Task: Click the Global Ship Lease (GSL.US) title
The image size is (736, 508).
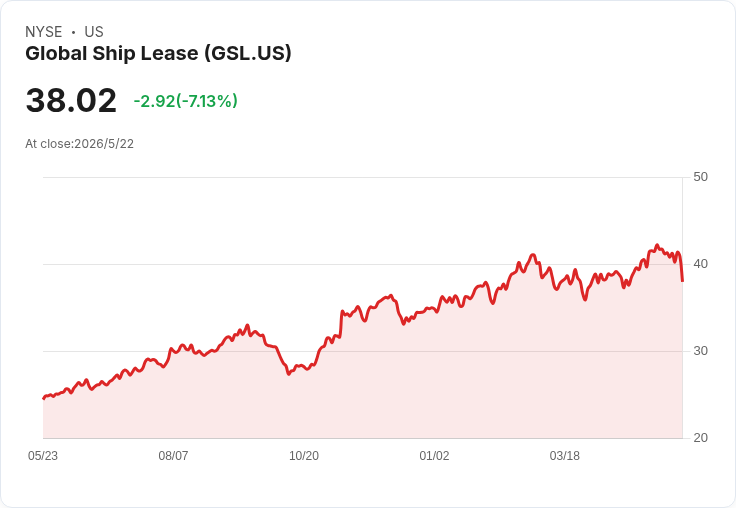Action: pos(158,54)
